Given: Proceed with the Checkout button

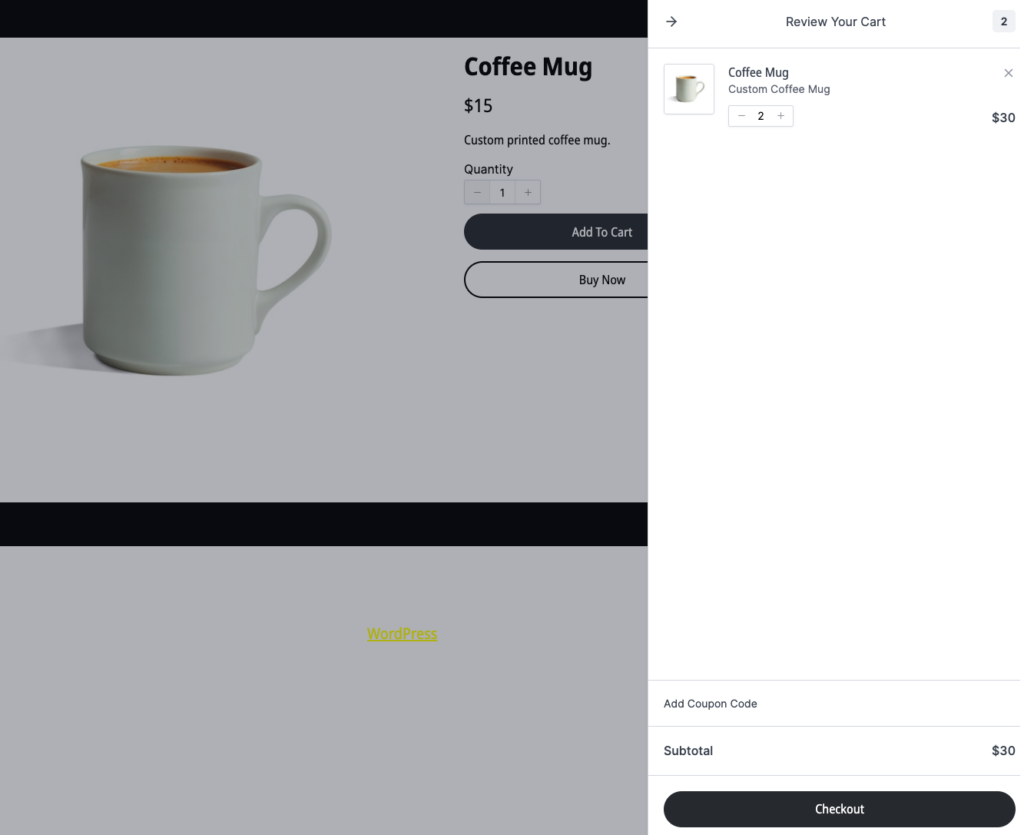Looking at the screenshot, I should coord(839,809).
